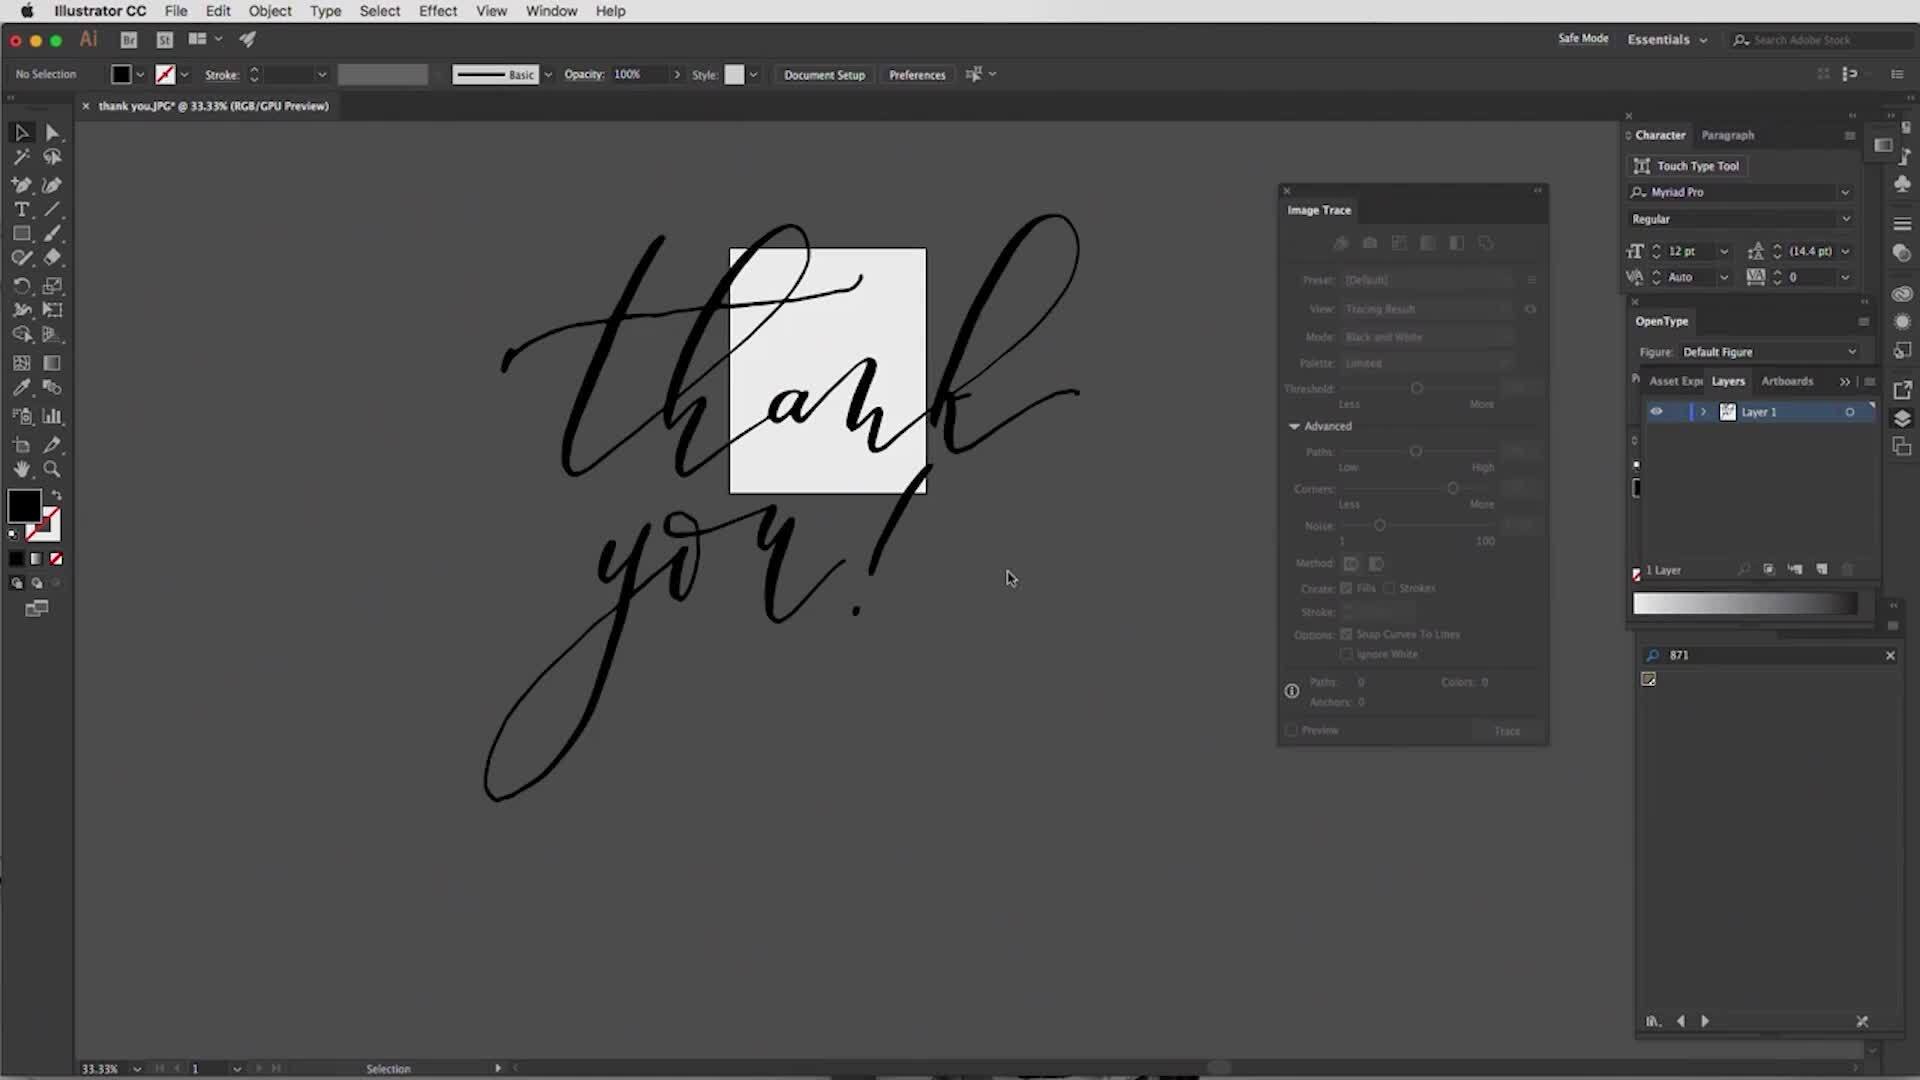
Task: Pick the Hand tool
Action: [x=21, y=469]
